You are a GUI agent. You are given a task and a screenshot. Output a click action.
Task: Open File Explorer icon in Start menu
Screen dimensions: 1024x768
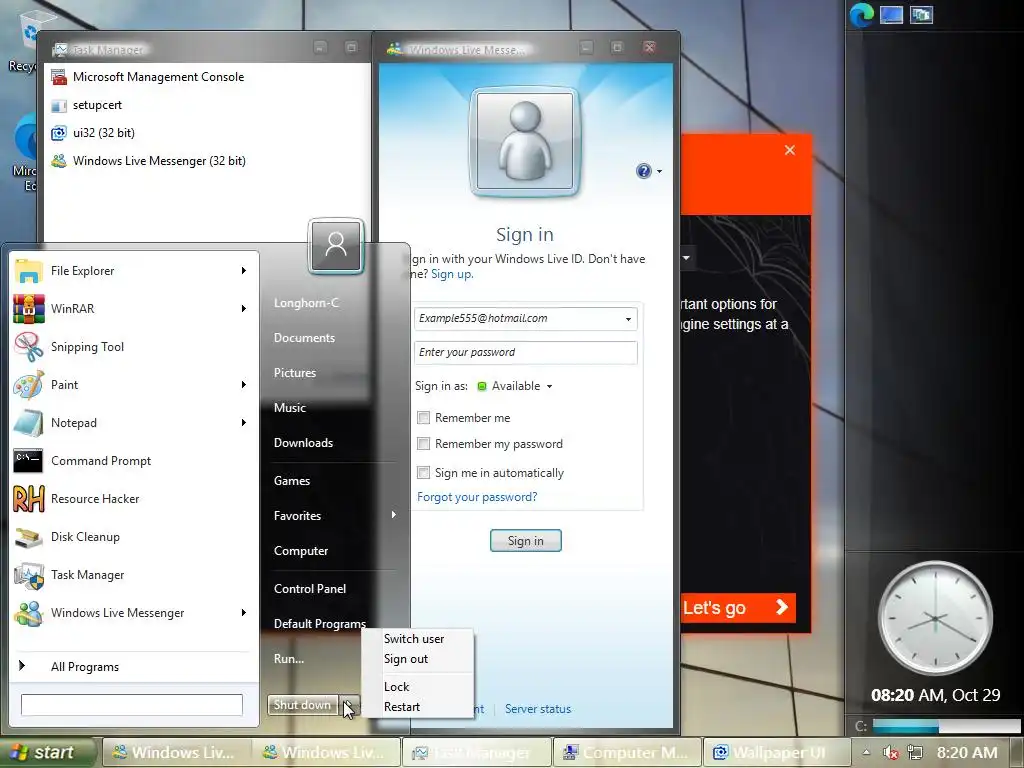[x=28, y=270]
